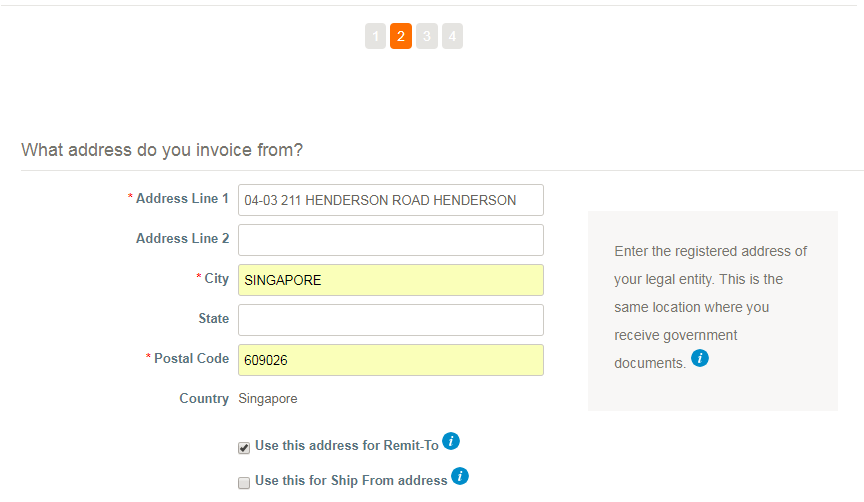Click info icon in registered address help panel
Viewport: 864px width, 502px height.
coord(700,358)
